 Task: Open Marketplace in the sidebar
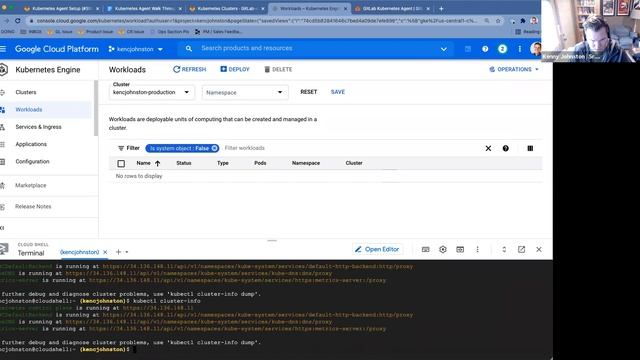click(31, 185)
